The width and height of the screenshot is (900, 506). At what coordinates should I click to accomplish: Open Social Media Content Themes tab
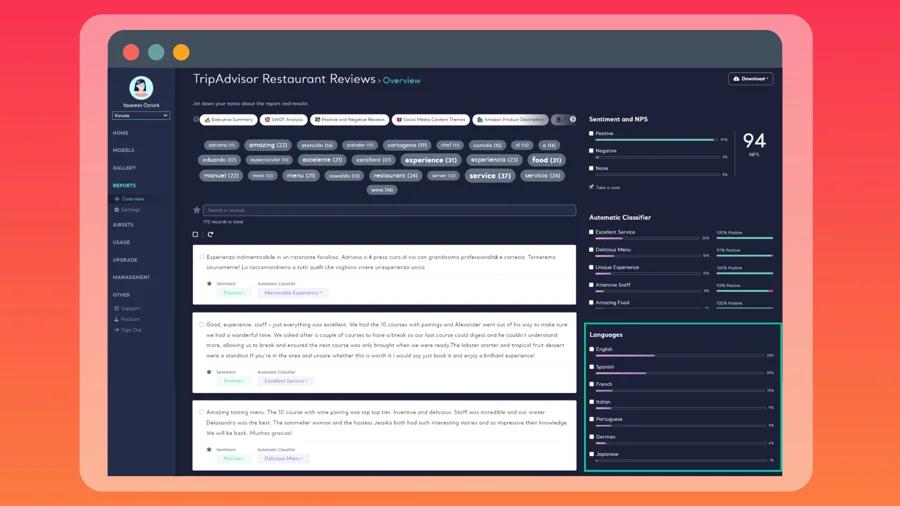430,119
